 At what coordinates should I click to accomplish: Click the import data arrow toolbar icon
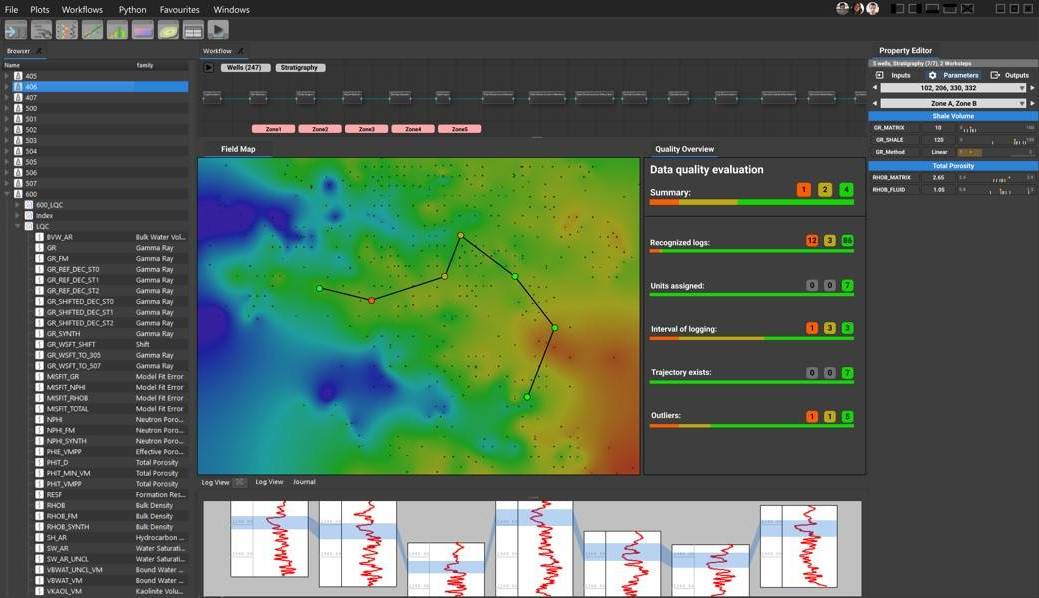click(16, 31)
